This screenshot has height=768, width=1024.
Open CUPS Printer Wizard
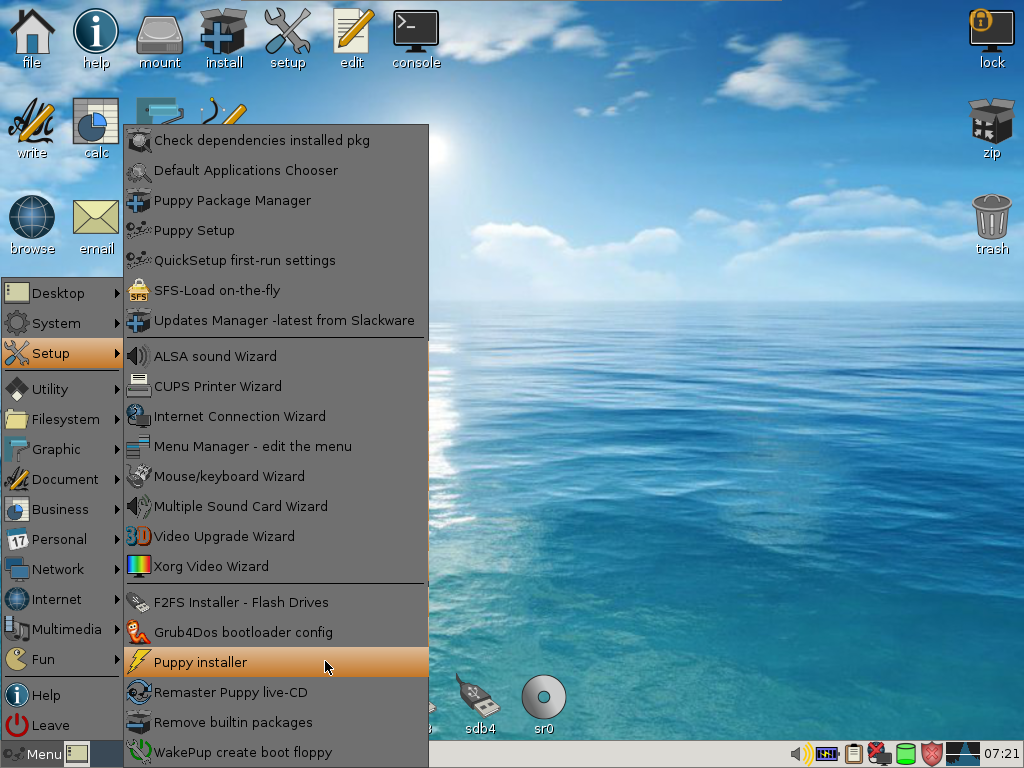tap(276, 387)
